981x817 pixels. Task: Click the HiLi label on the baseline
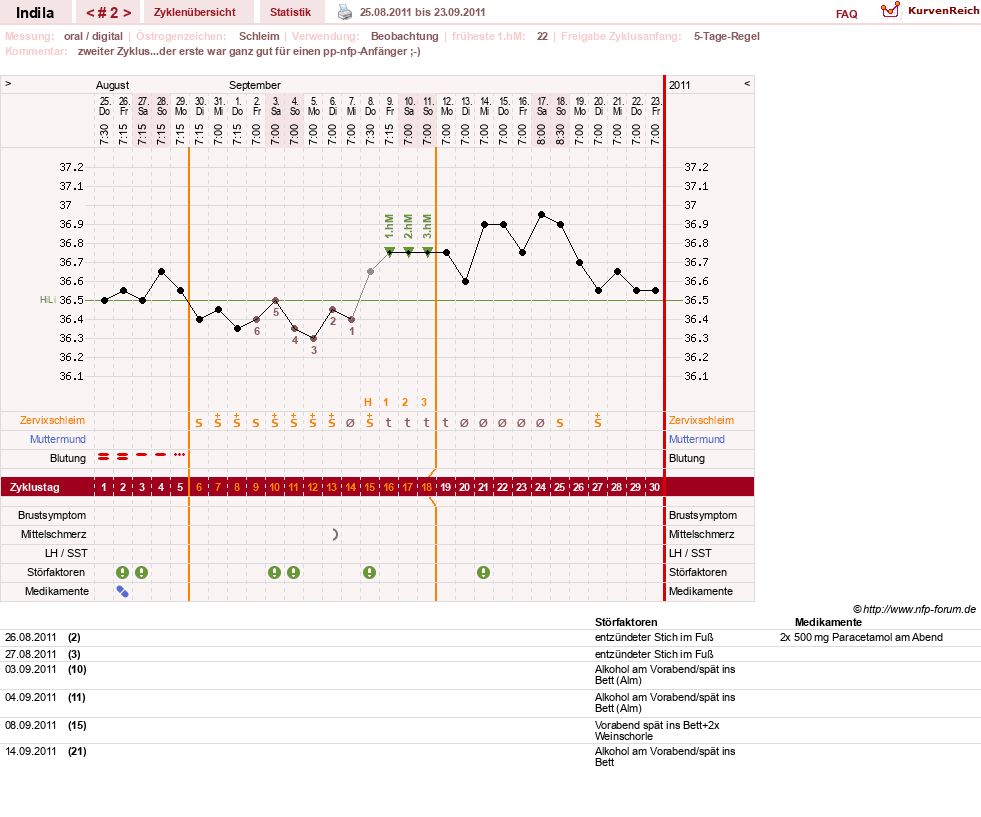pos(48,300)
